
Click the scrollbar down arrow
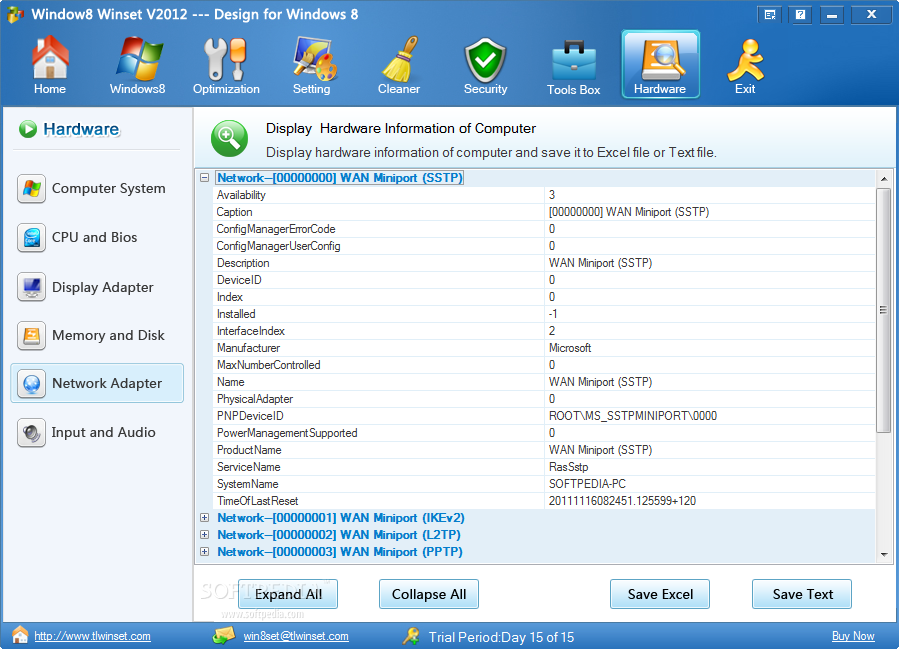pos(884,554)
